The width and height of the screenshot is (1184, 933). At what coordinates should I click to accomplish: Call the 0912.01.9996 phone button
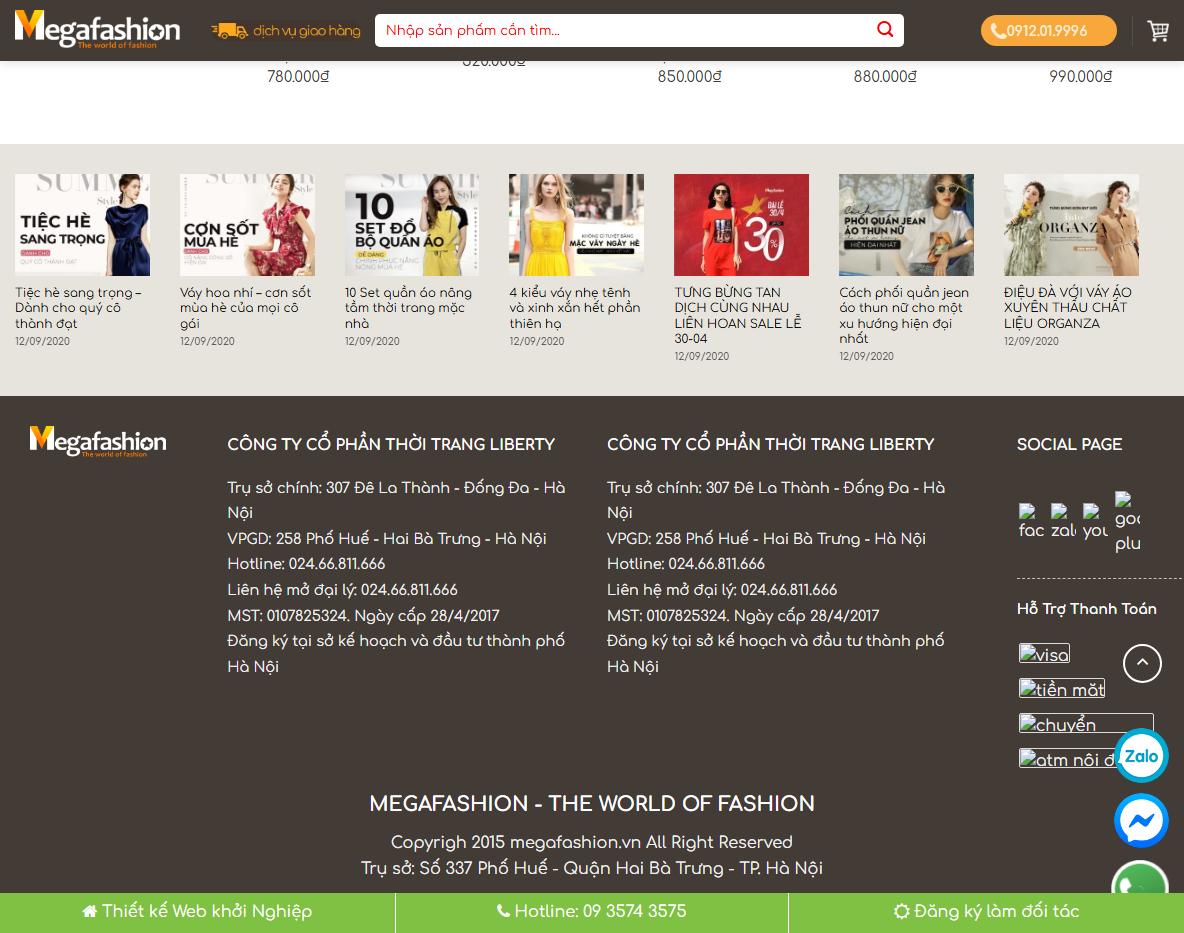[1048, 30]
